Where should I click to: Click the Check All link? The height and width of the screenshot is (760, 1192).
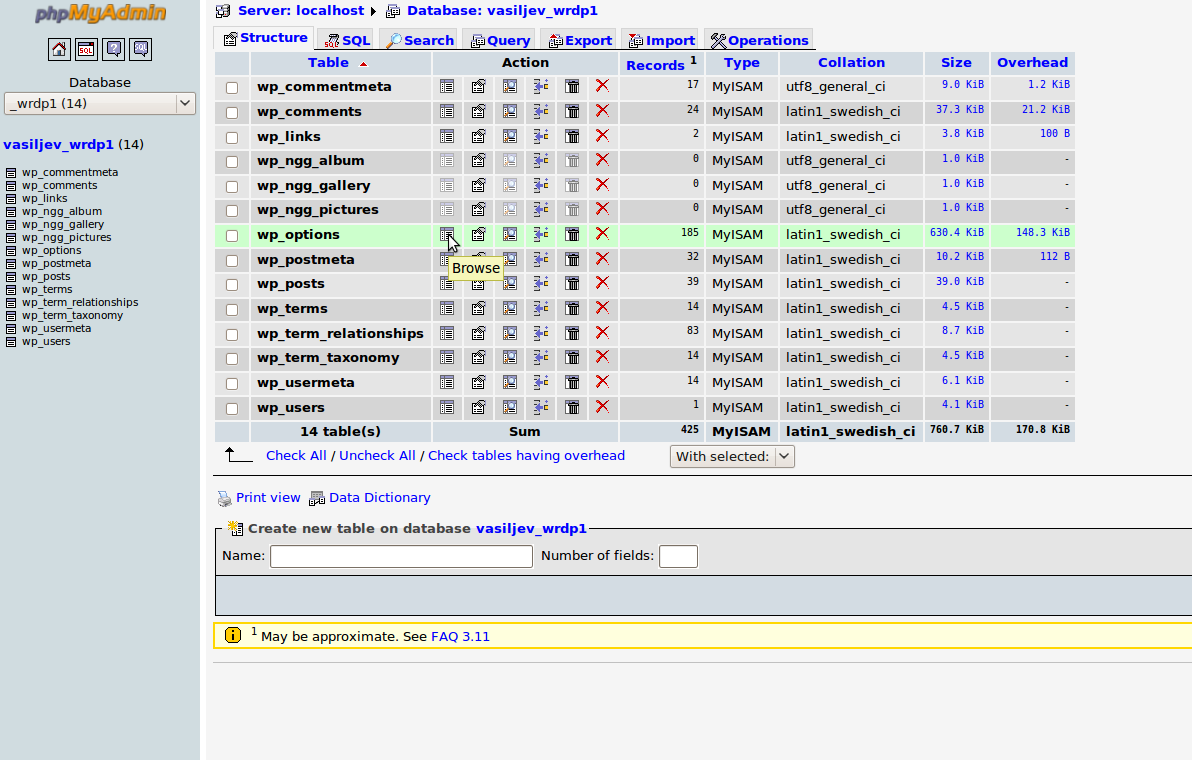pos(296,455)
